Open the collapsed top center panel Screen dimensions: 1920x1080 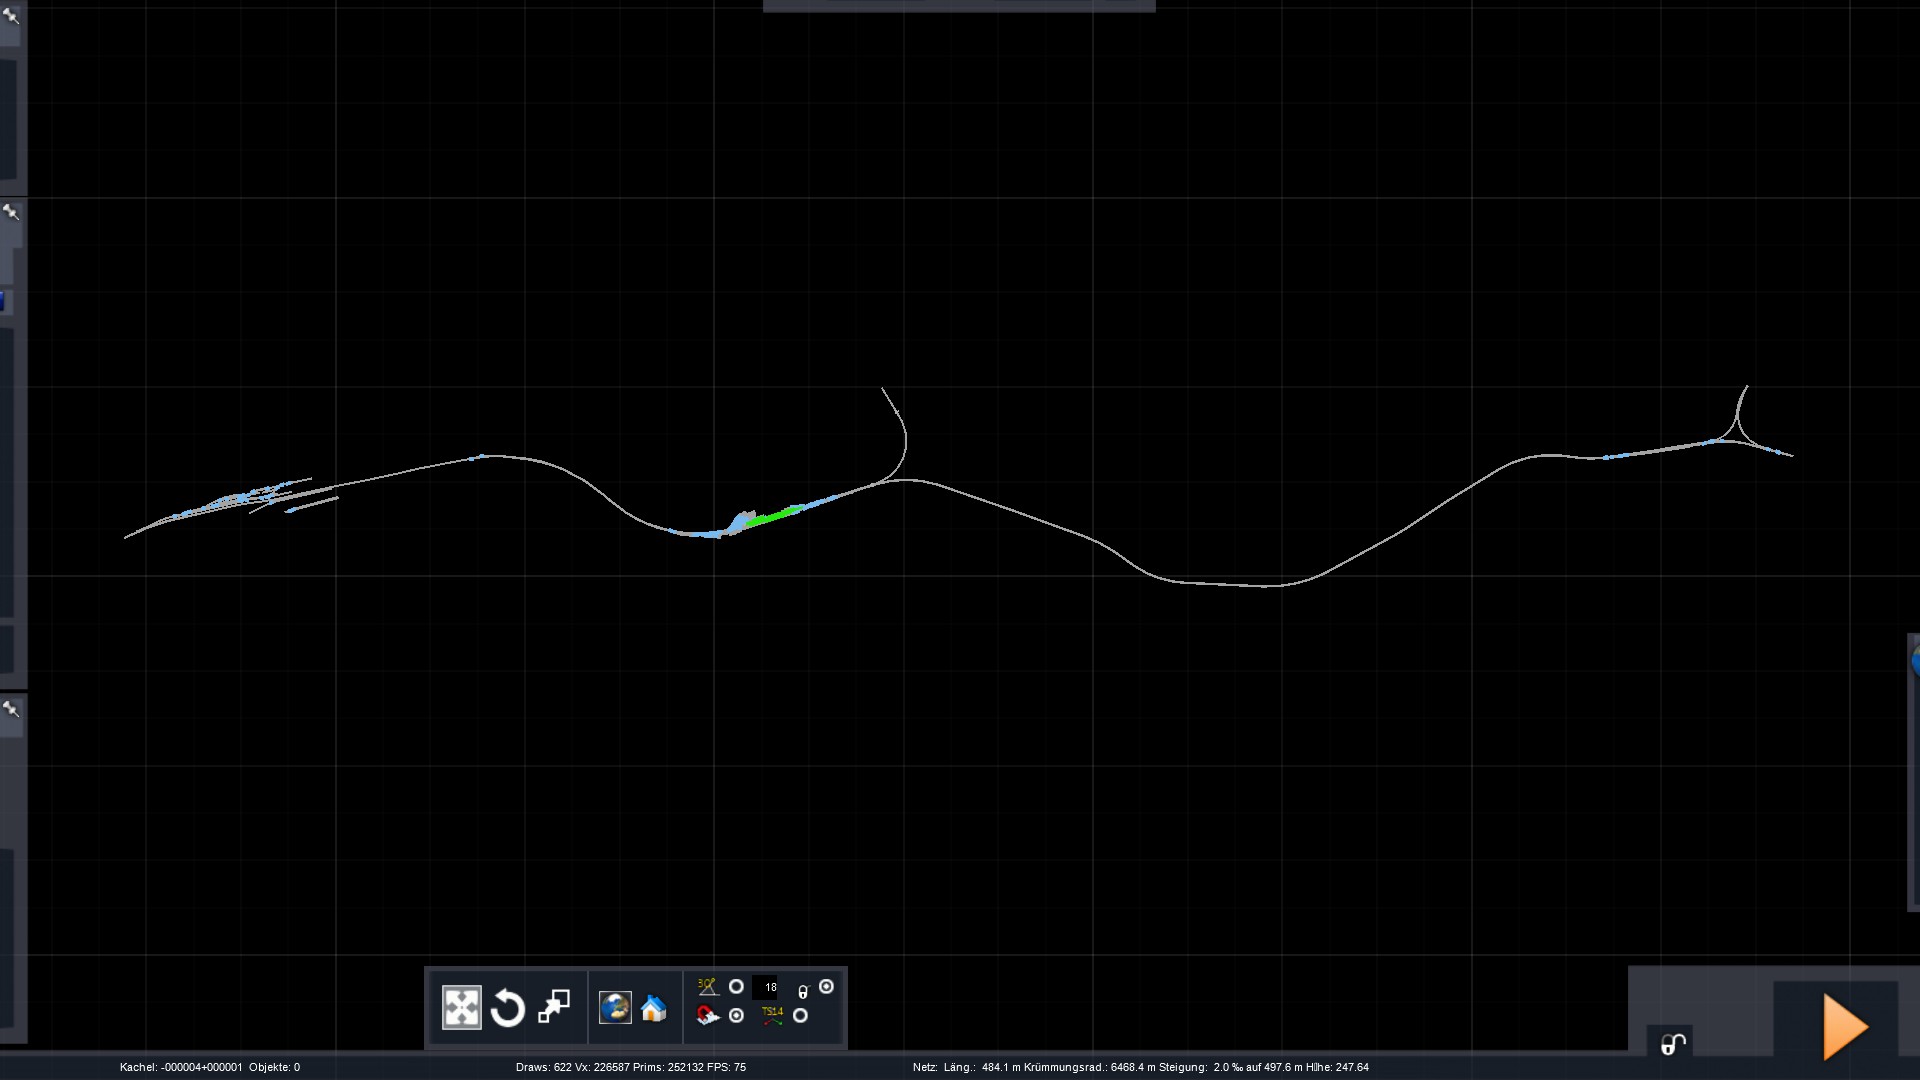(x=958, y=6)
